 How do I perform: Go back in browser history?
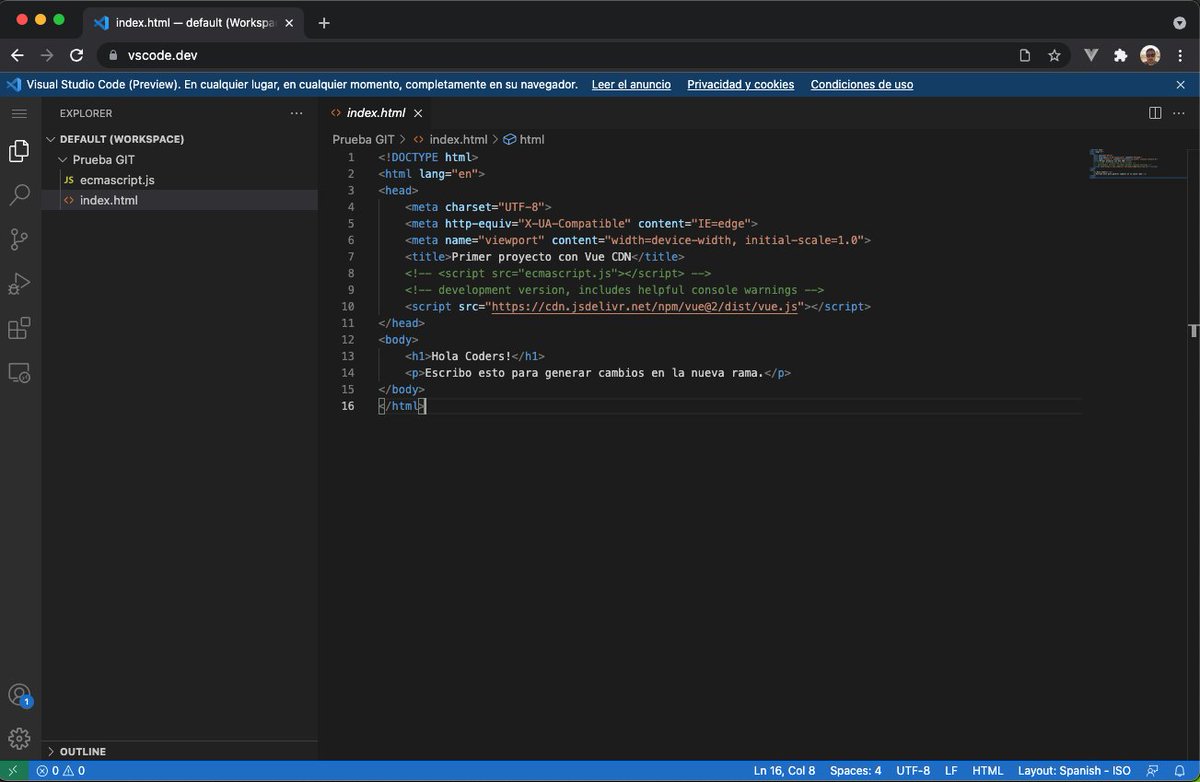pyautogui.click(x=17, y=56)
